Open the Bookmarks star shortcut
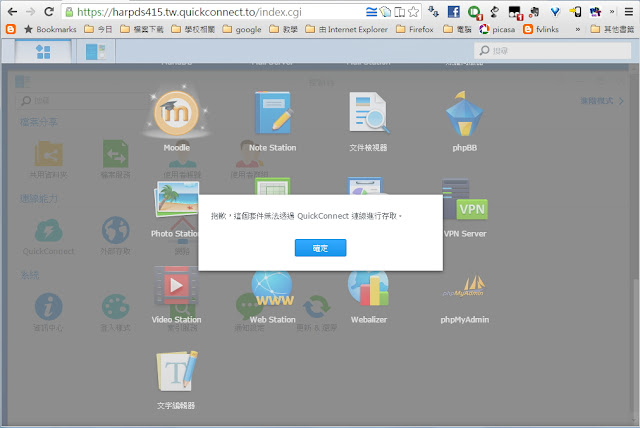 coord(50,29)
